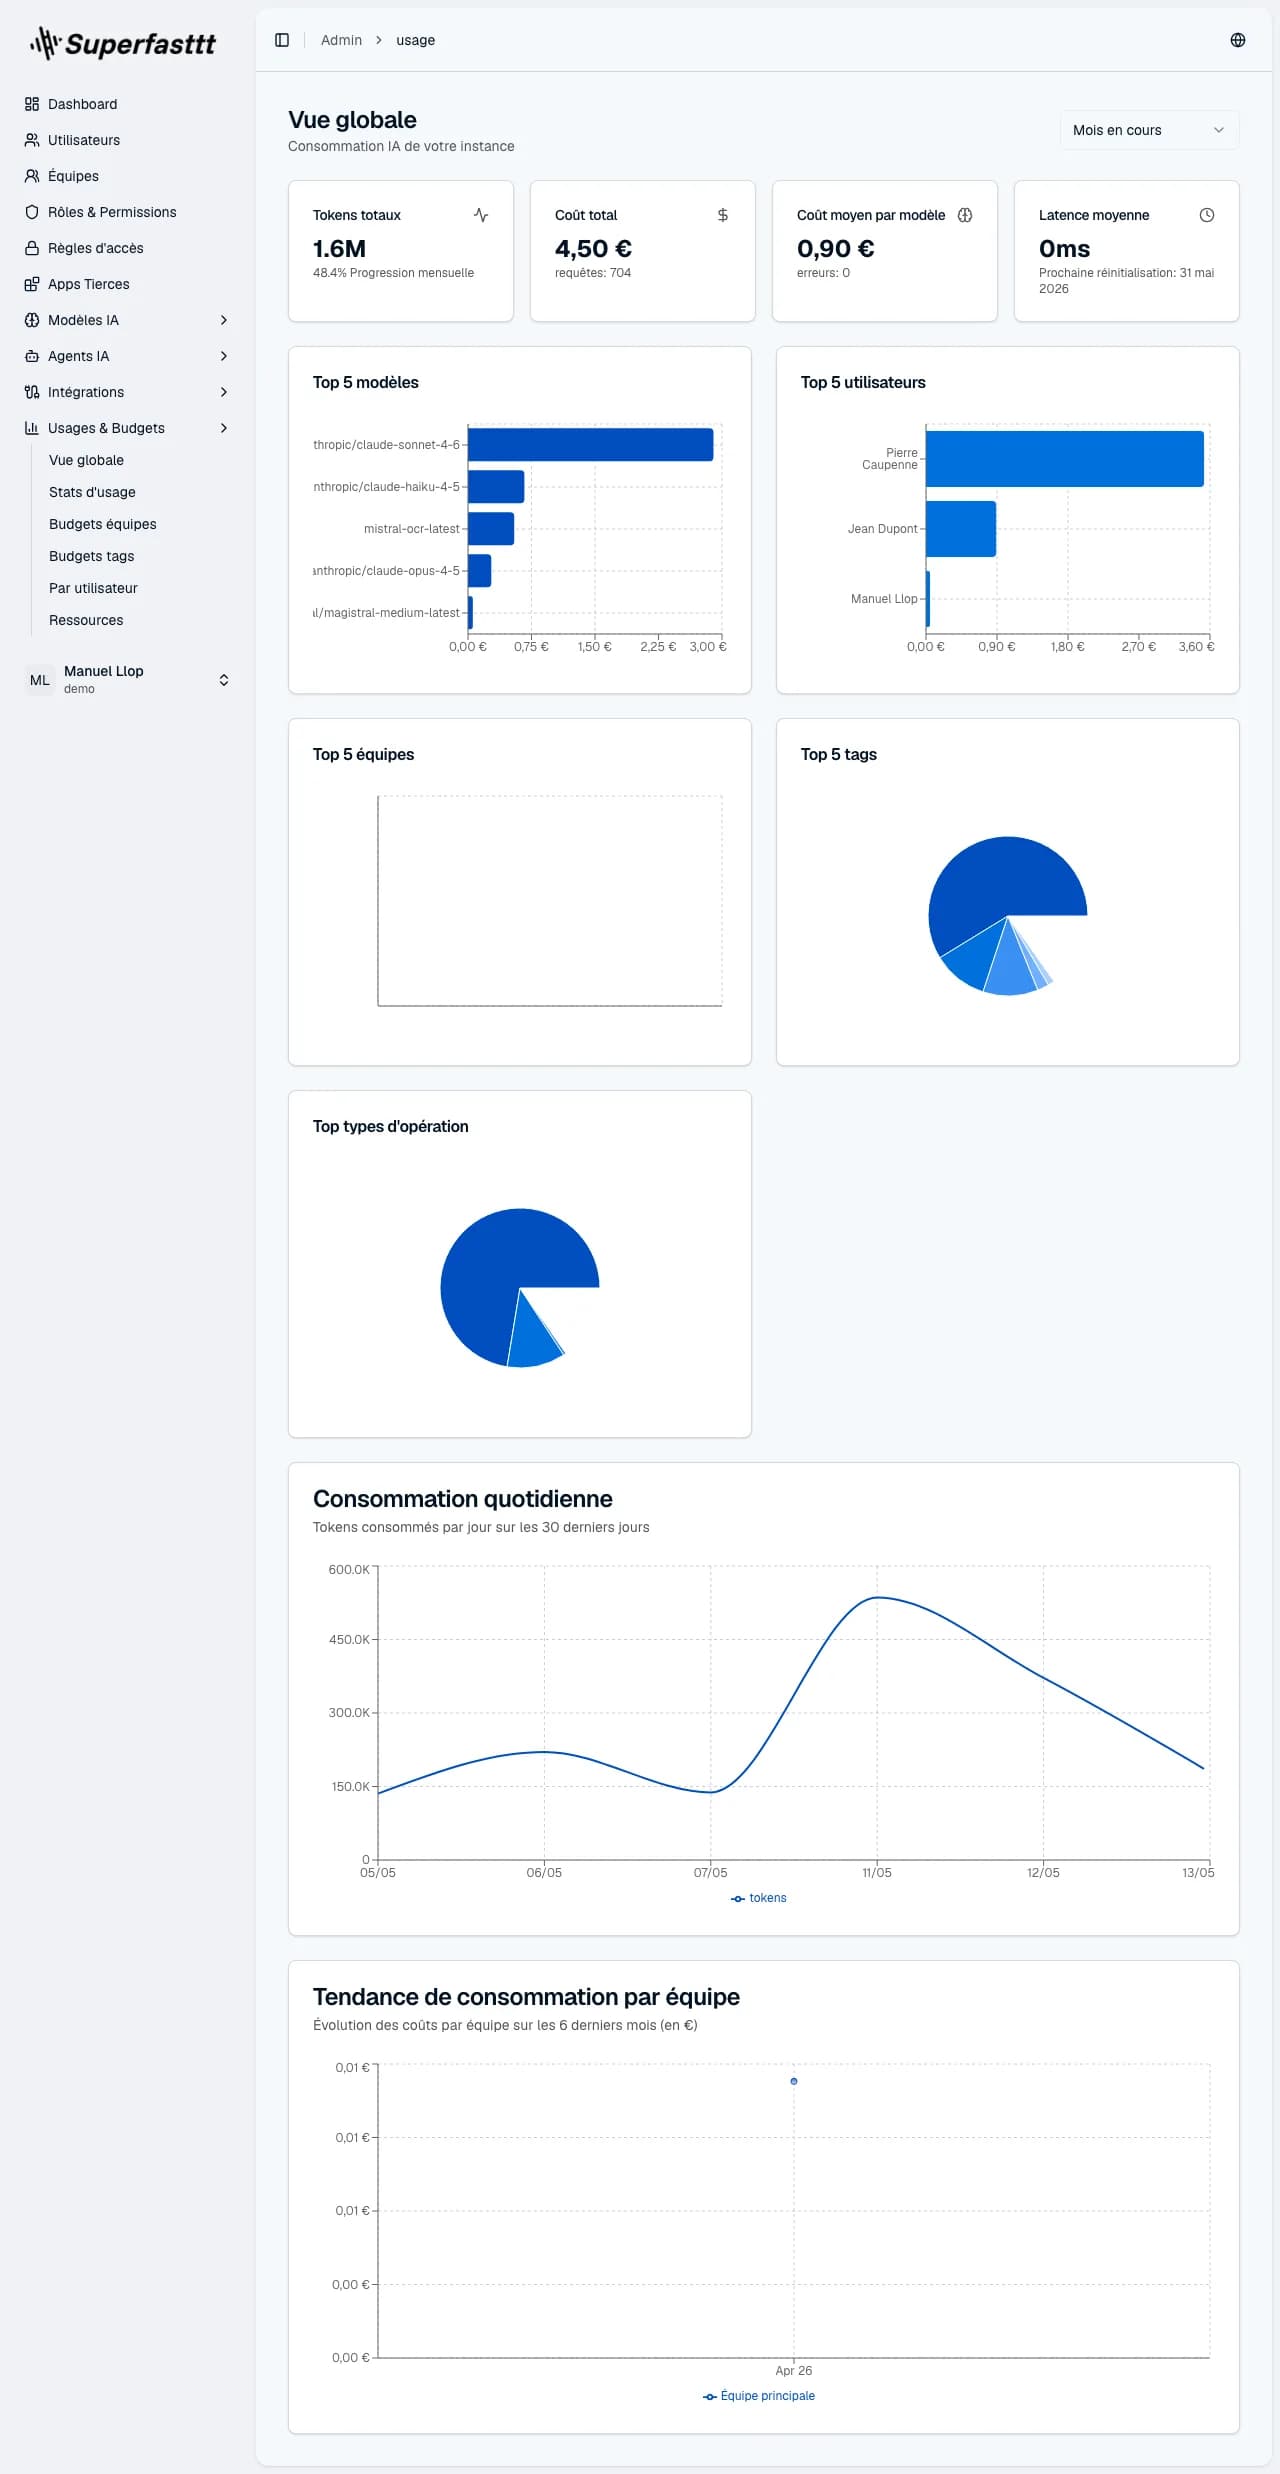Click the Jean Dupont bar
This screenshot has height=2474, width=1280.
(x=961, y=529)
